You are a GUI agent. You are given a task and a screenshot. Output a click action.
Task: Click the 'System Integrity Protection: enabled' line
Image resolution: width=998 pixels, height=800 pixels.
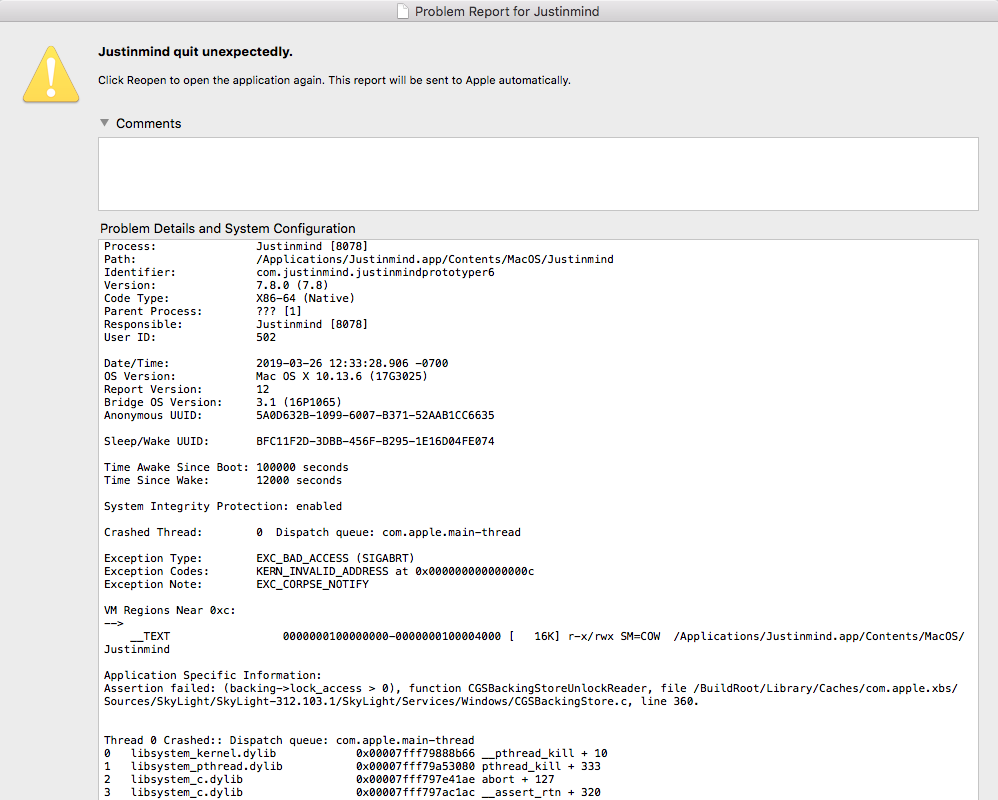pos(222,506)
